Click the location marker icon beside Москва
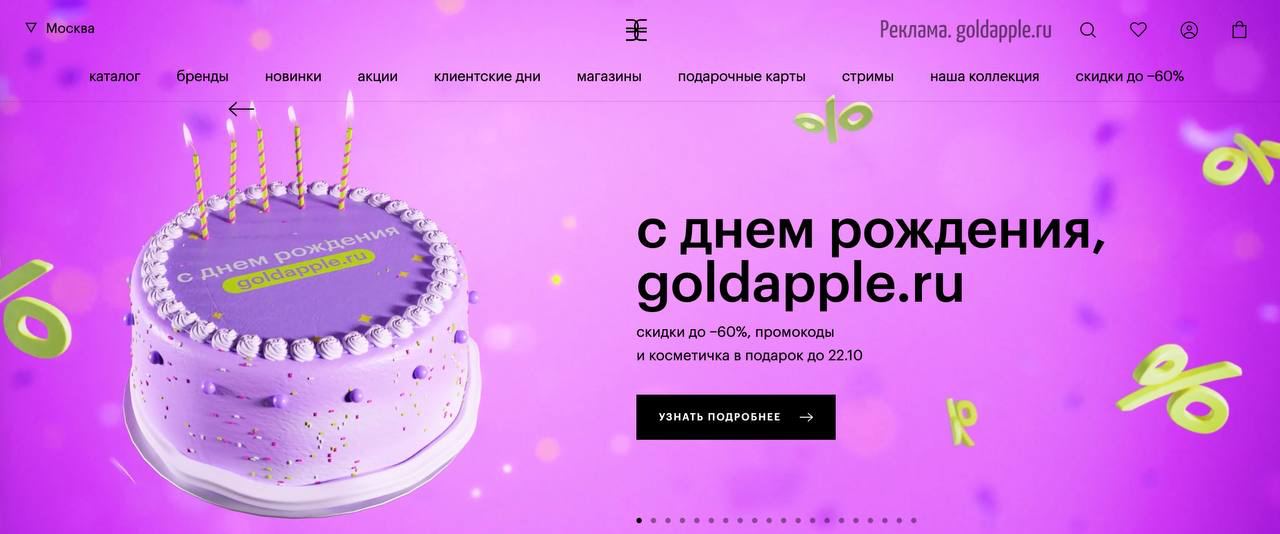1280x534 pixels. [31, 28]
